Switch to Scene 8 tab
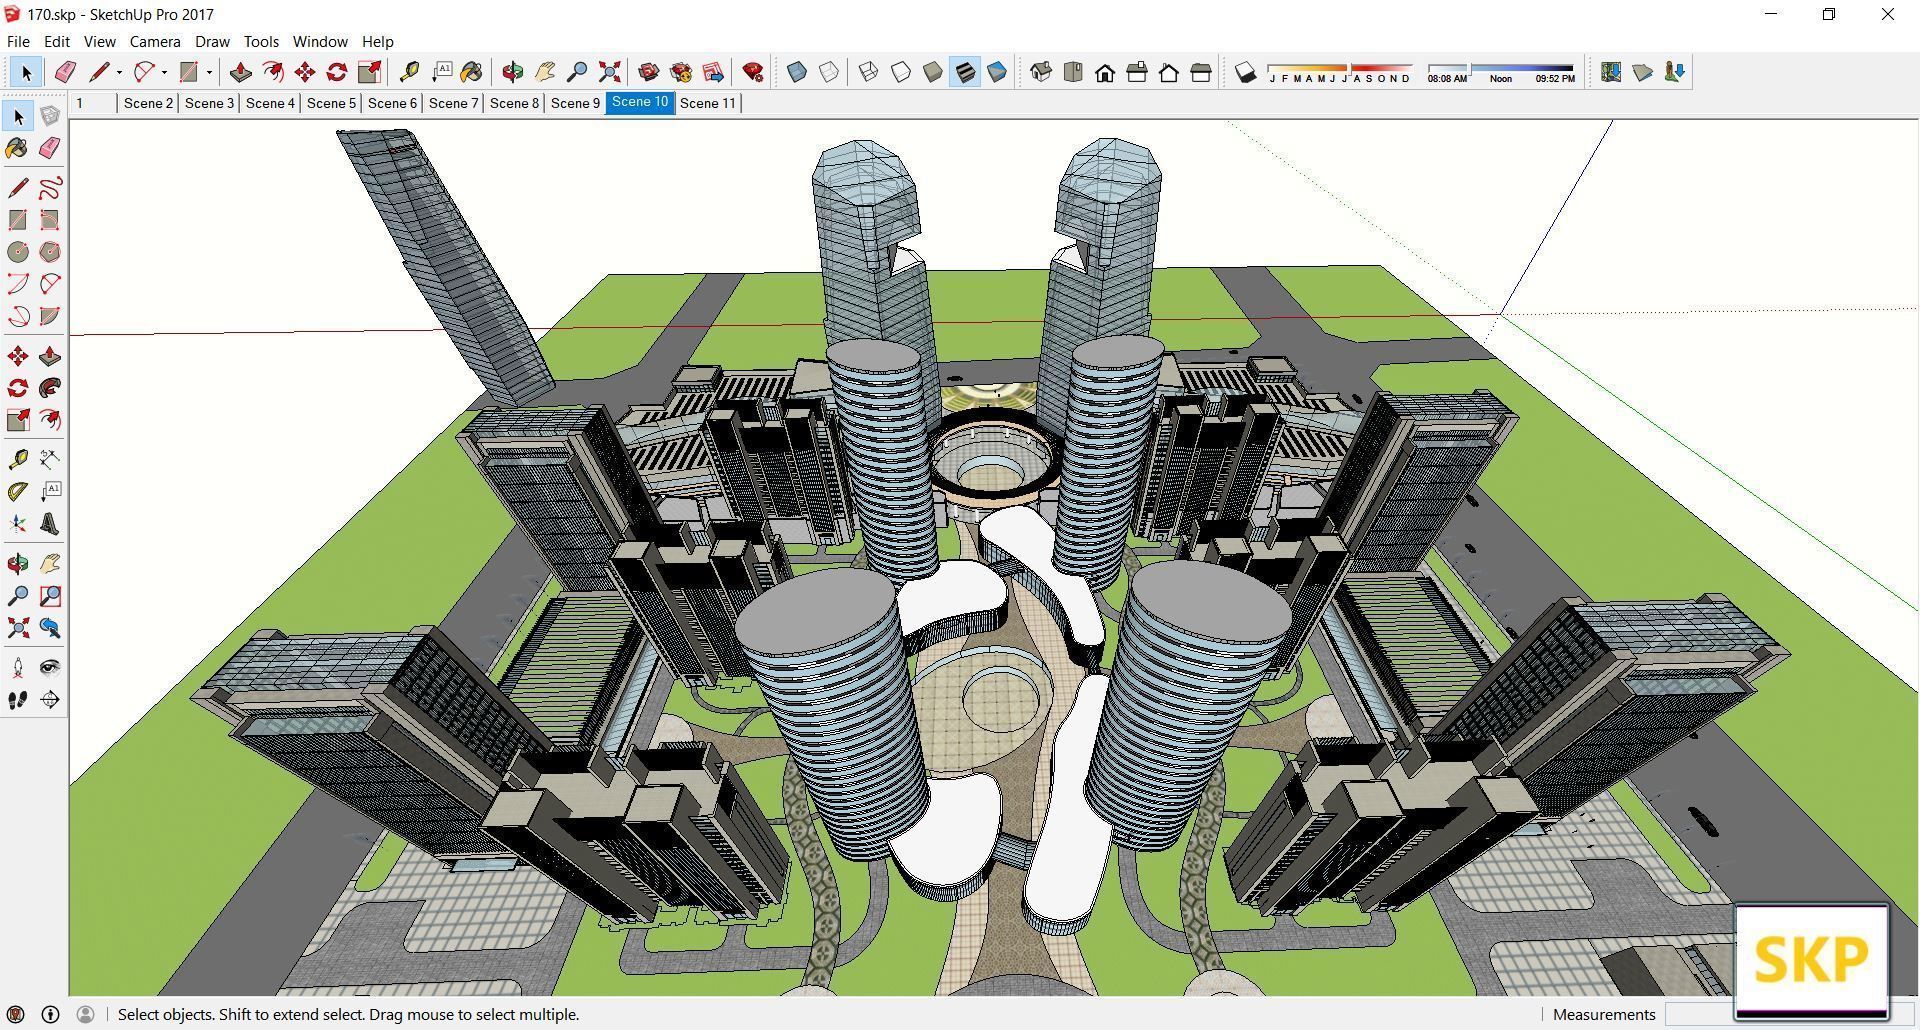This screenshot has width=1920, height=1030. pyautogui.click(x=514, y=103)
